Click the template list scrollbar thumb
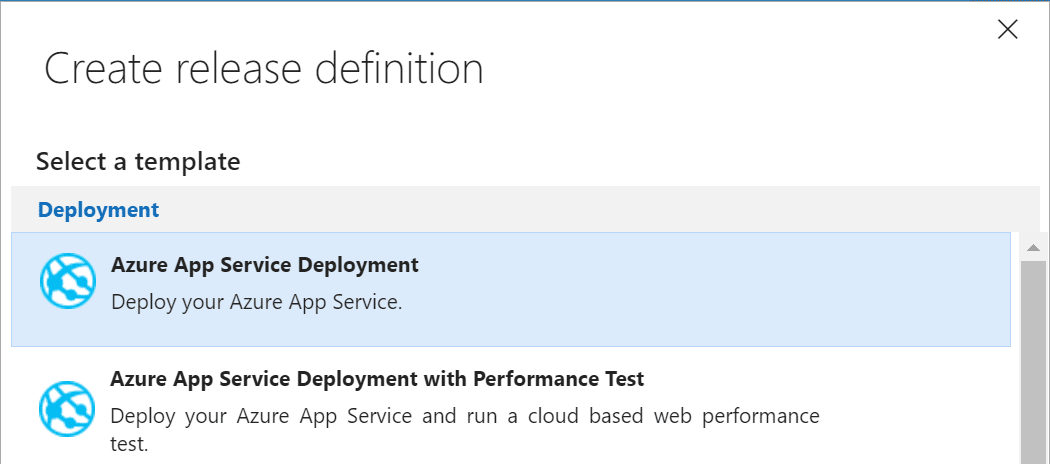Image resolution: width=1050 pixels, height=464 pixels. pos(1033,362)
